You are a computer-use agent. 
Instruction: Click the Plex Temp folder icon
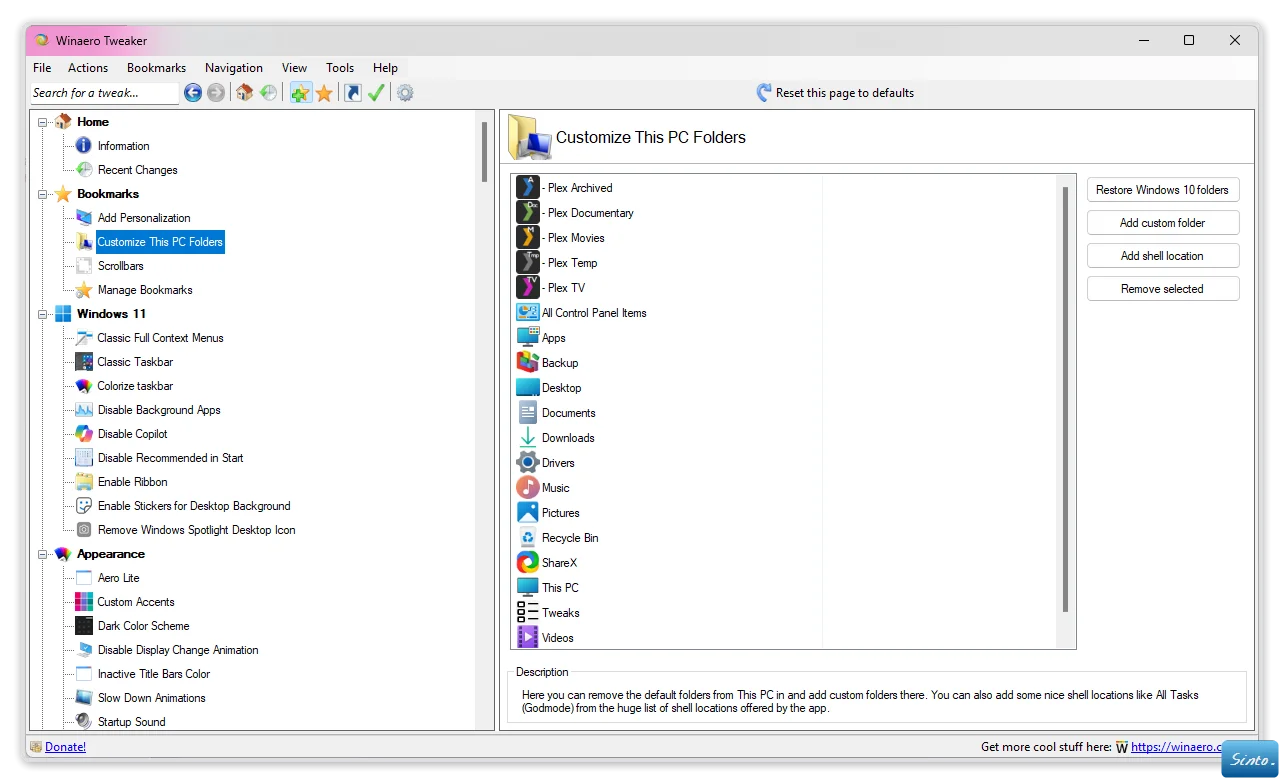click(x=528, y=262)
